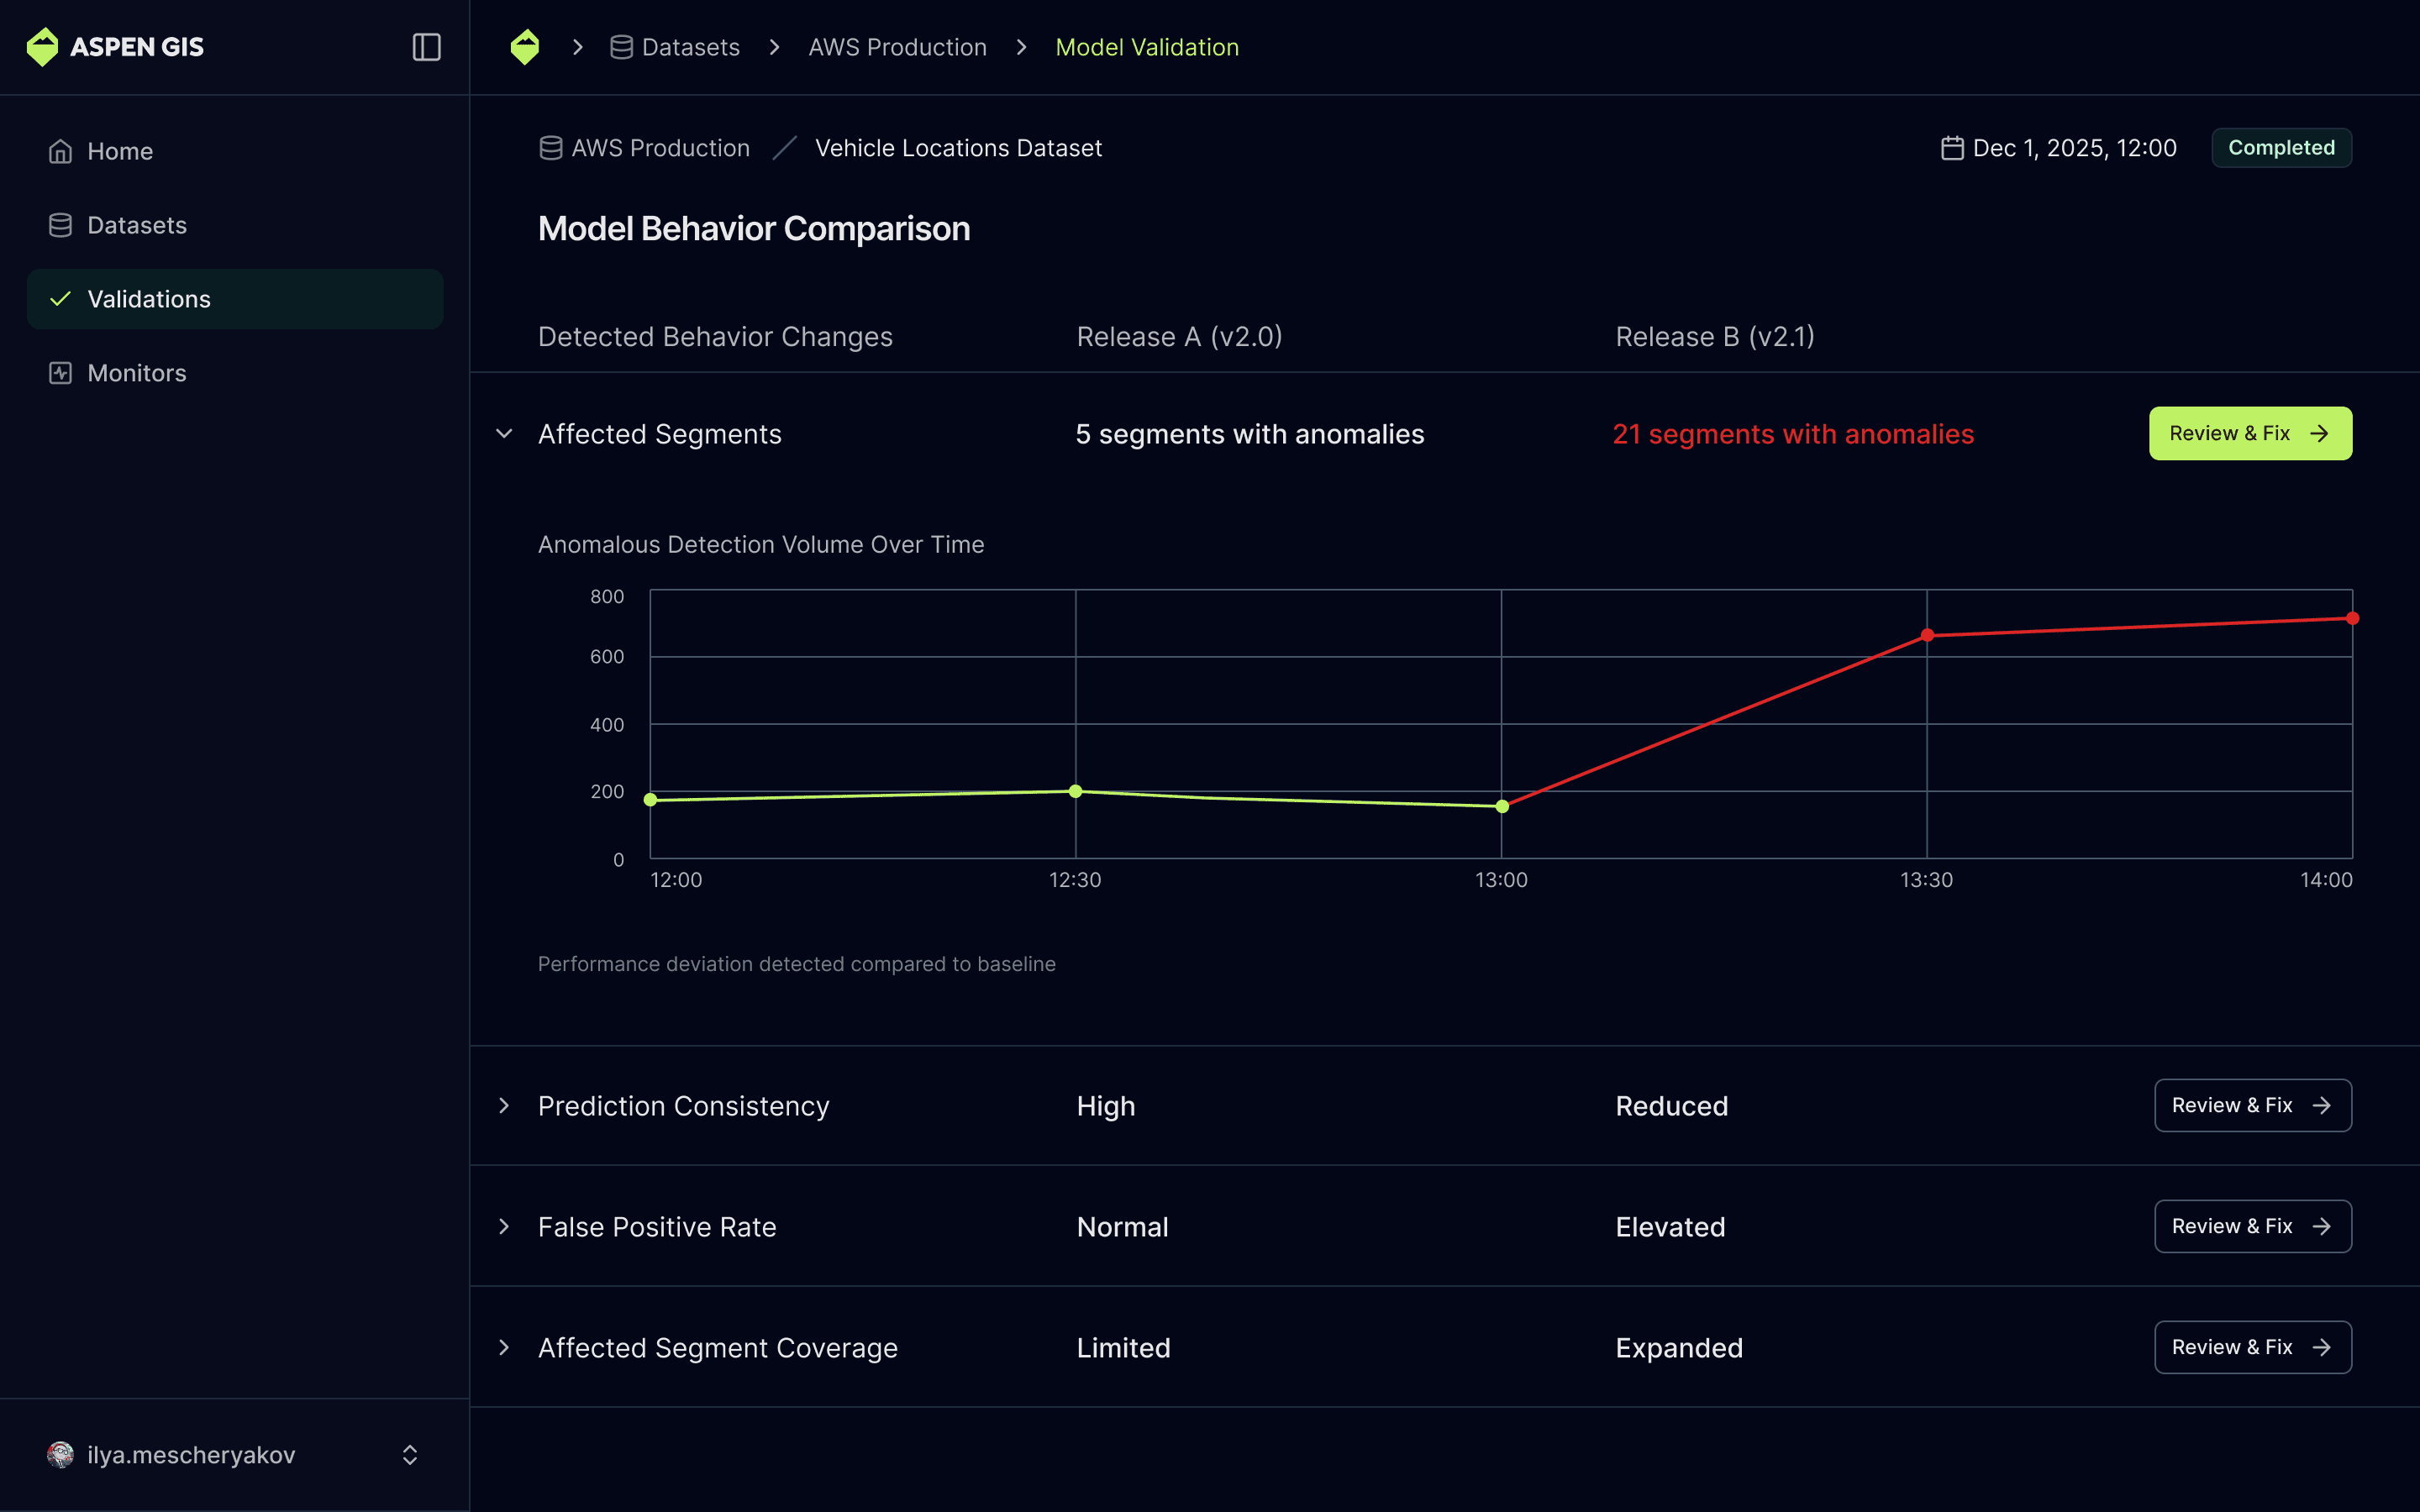Viewport: 2420px width, 1512px height.
Task: Expand the Prediction Consistency row
Action: click(x=504, y=1106)
